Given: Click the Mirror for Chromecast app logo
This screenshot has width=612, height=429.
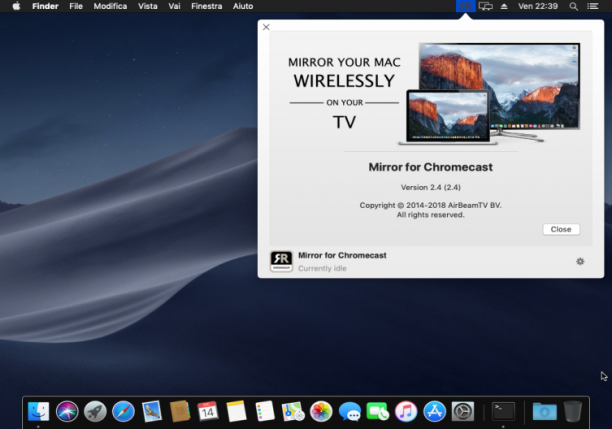Looking at the screenshot, I should click(x=281, y=261).
